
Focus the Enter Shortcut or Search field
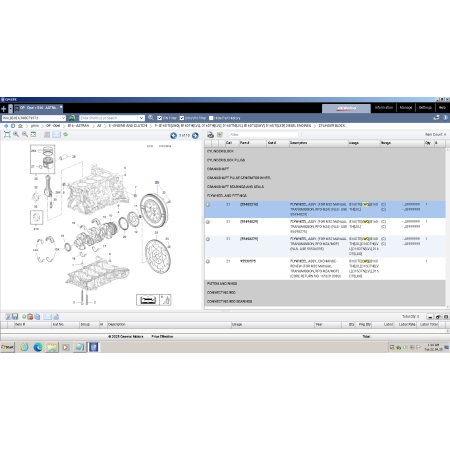(109, 118)
